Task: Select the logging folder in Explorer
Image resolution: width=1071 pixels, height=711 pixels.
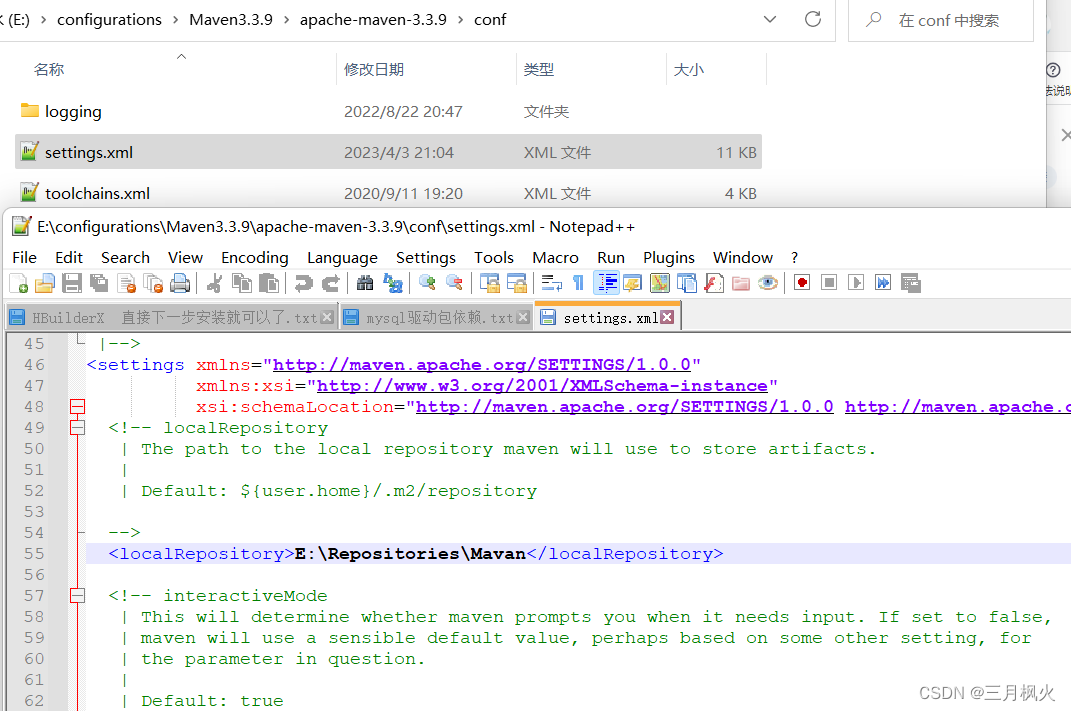Action: pyautogui.click(x=388, y=111)
